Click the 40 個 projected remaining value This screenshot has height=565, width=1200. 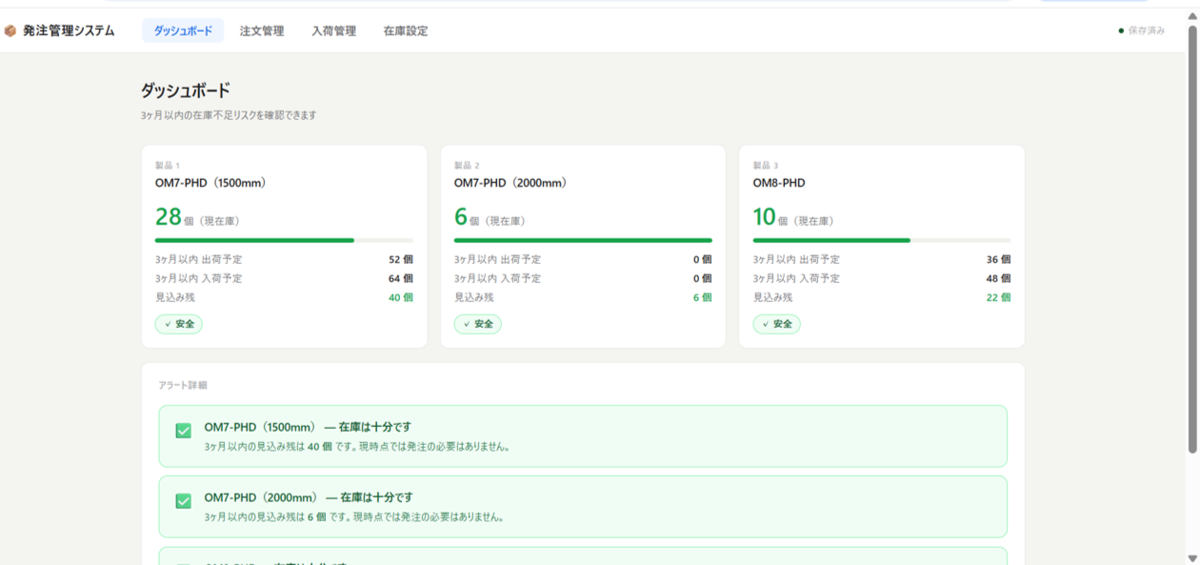click(400, 297)
